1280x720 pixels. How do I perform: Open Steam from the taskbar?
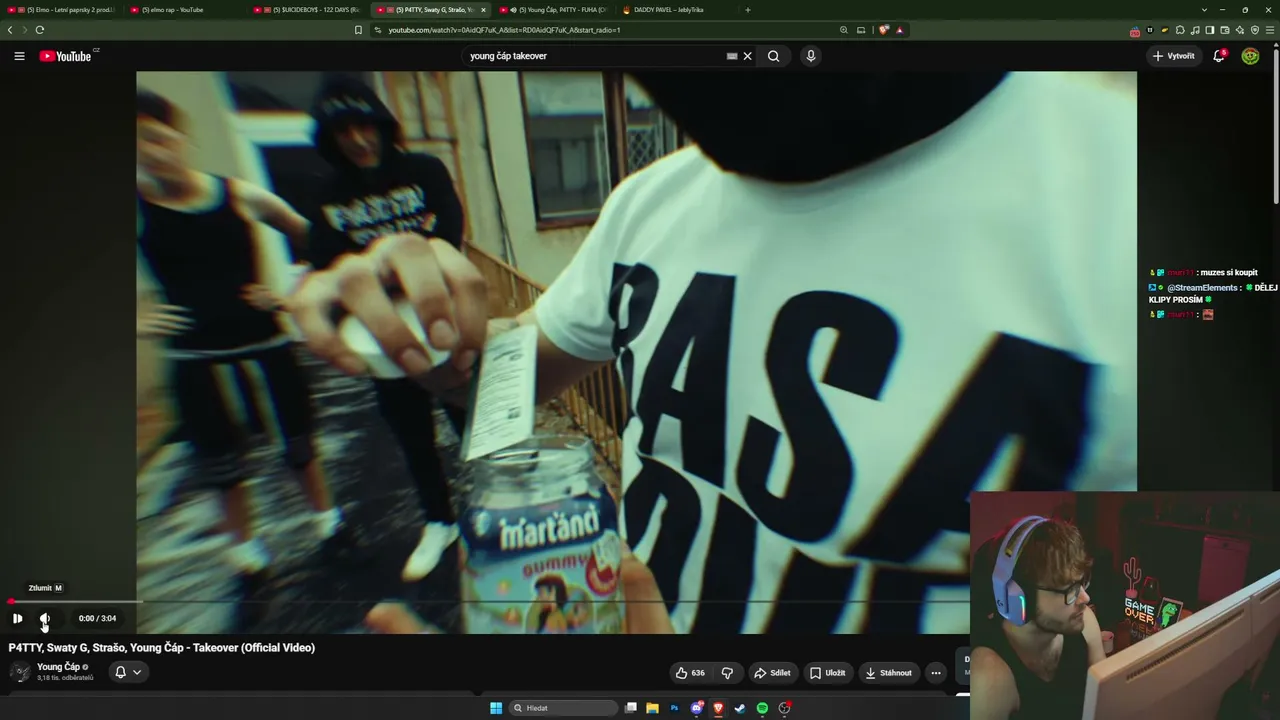click(x=740, y=708)
